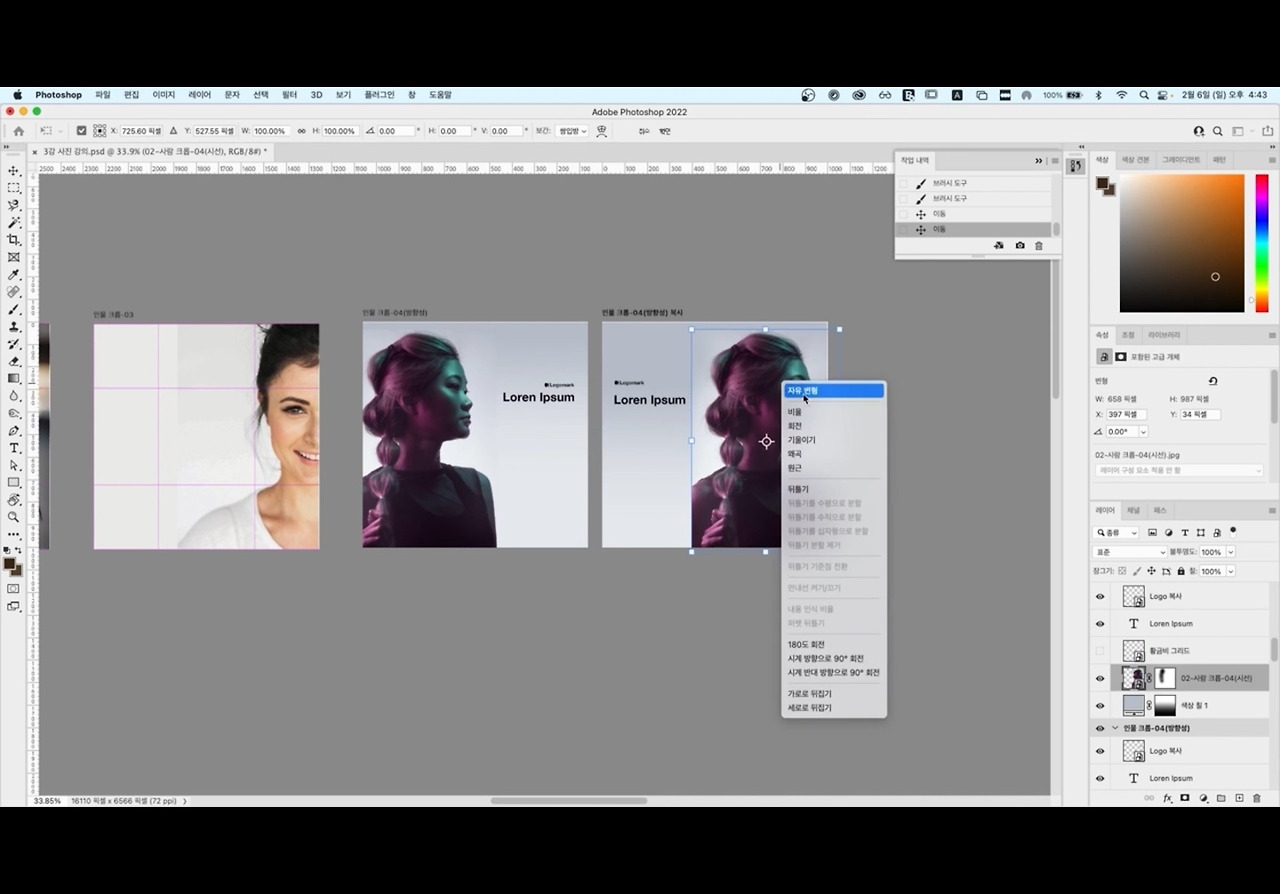
Task: Click the reset transform arrow in Properties
Action: tap(1213, 381)
